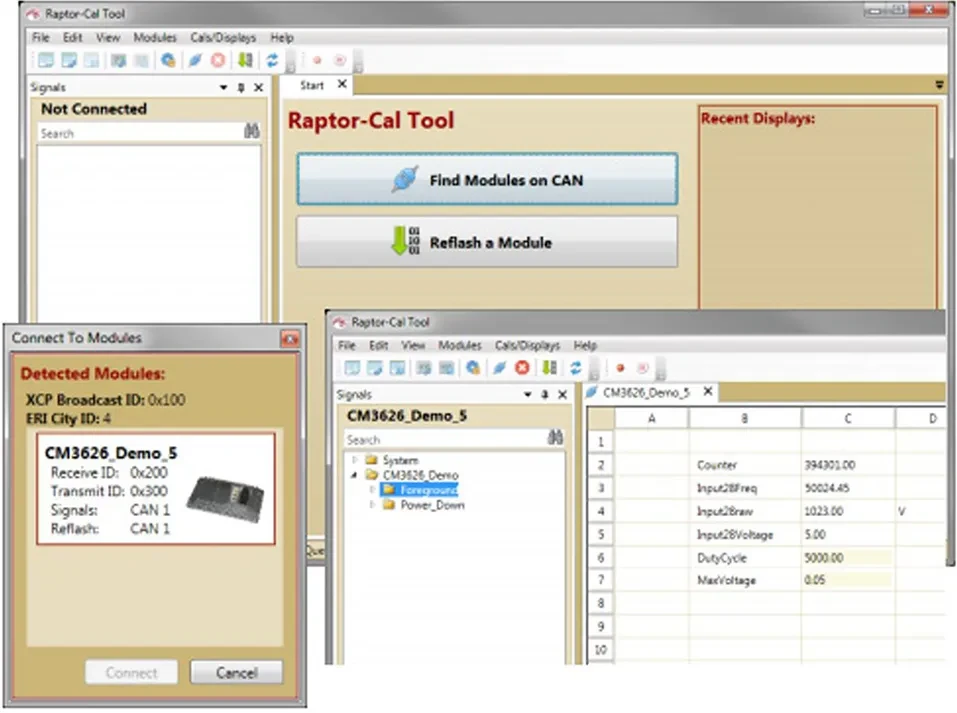Image resolution: width=957 pixels, height=713 pixels.
Task: Click the green reflash arrow icon in the front window toolbar
Action: (549, 368)
